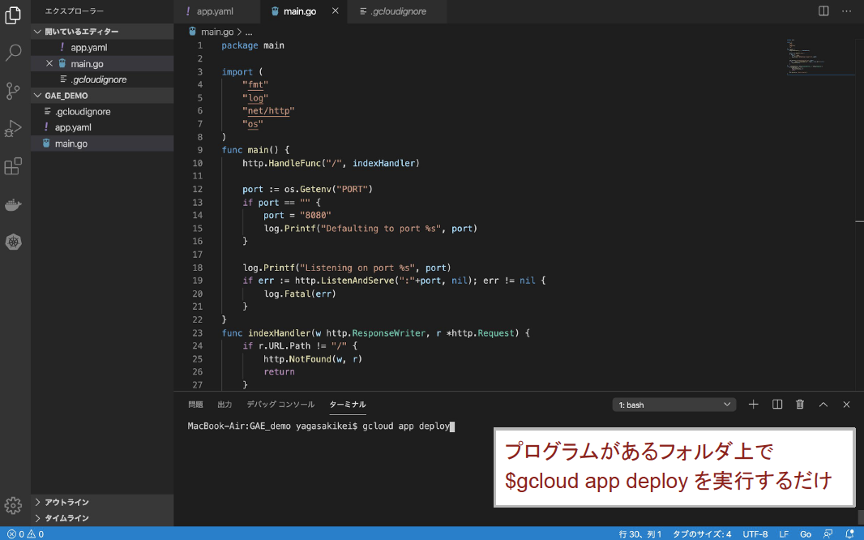
Task: Expand the タイムライン section
Action: pos(102,518)
